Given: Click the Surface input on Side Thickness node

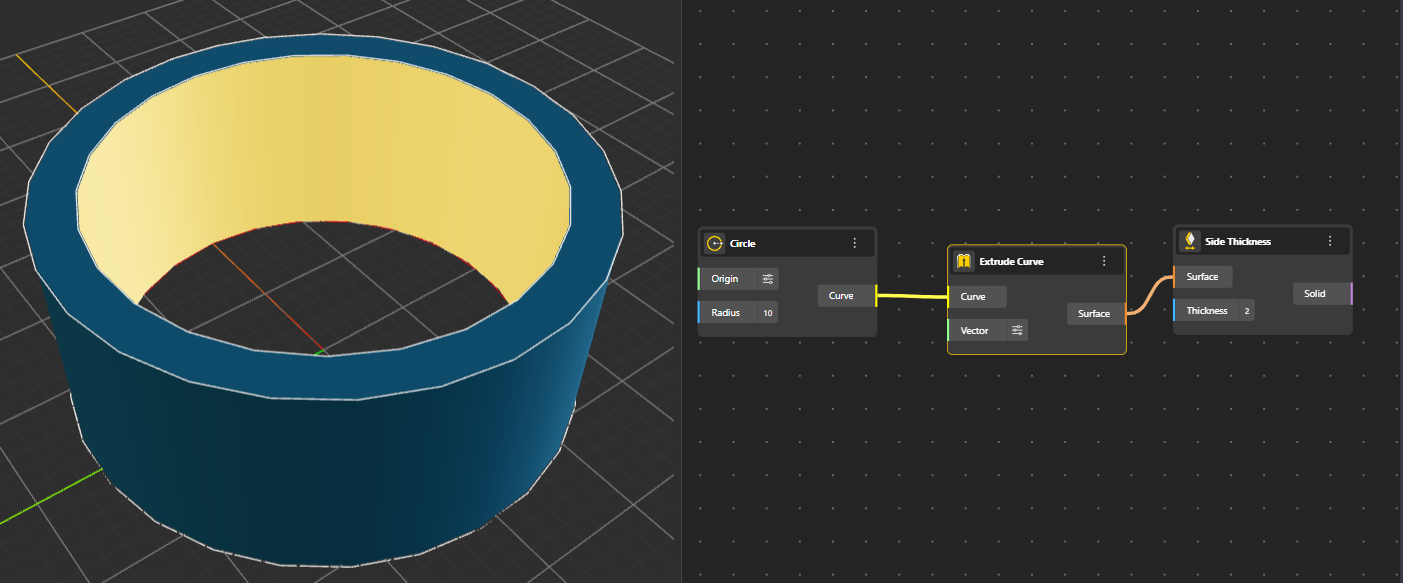Looking at the screenshot, I should coord(1202,277).
